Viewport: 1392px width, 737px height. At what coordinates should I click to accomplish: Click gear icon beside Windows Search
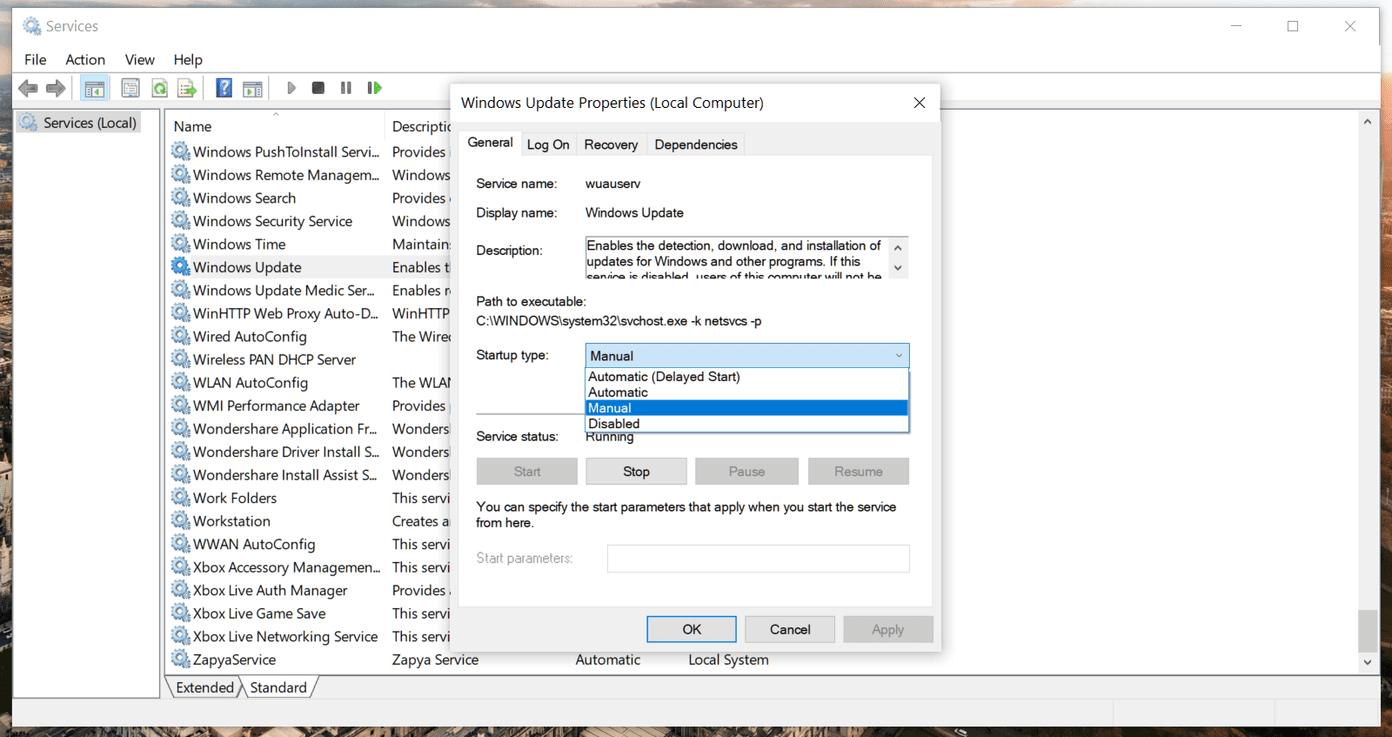coord(180,198)
